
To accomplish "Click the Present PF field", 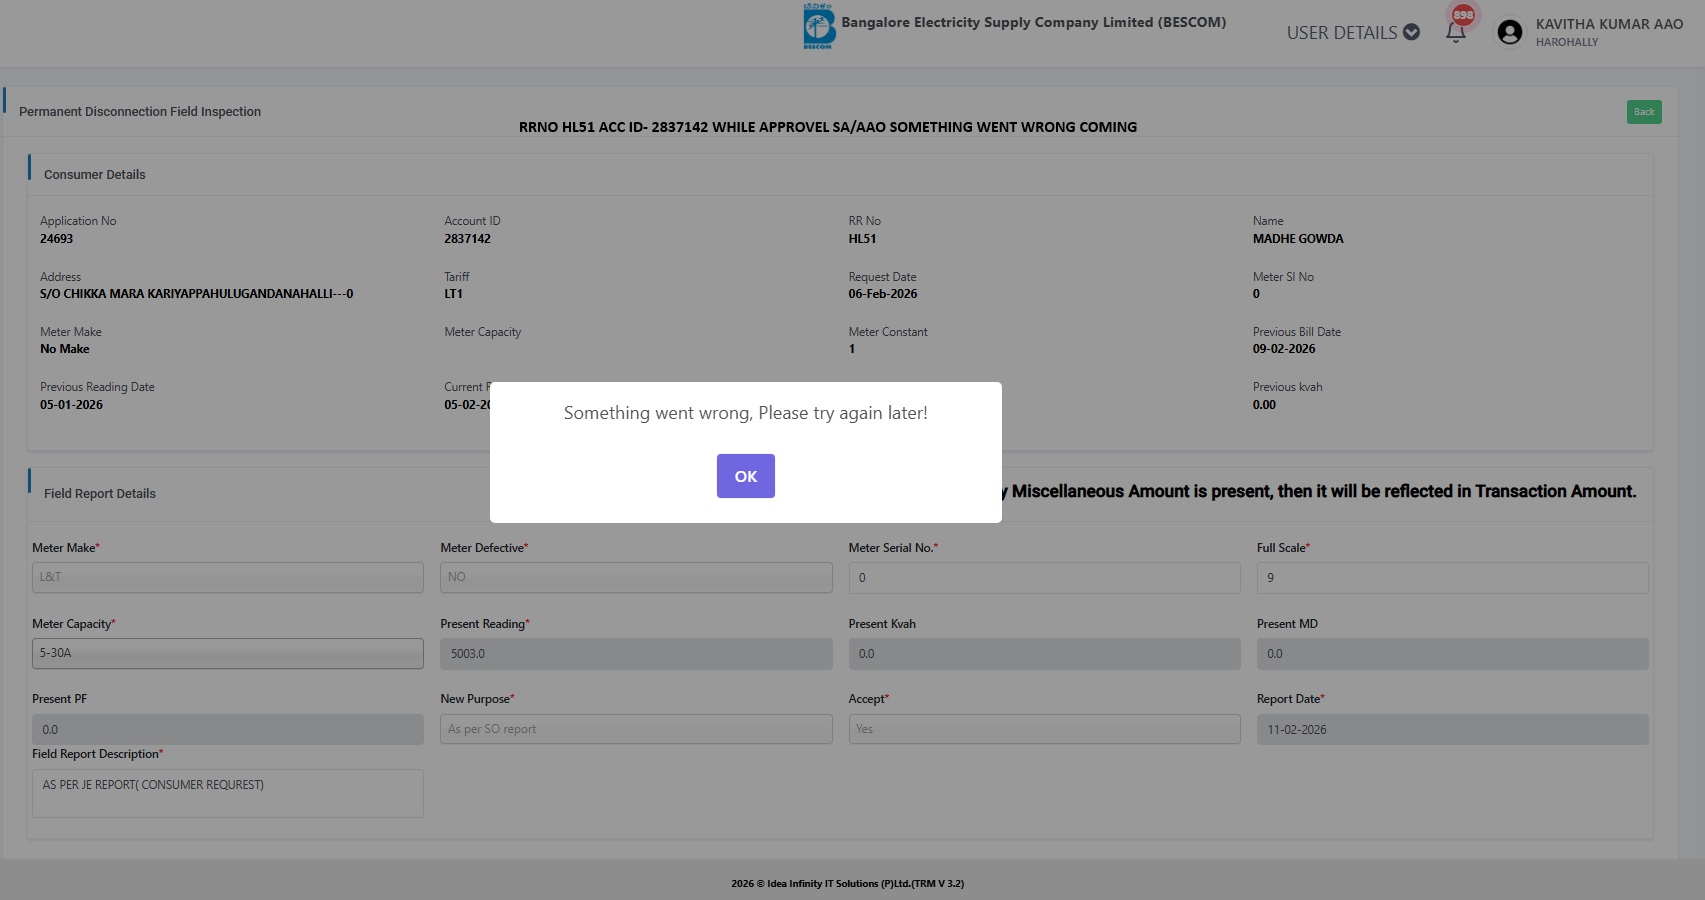I will coord(227,729).
